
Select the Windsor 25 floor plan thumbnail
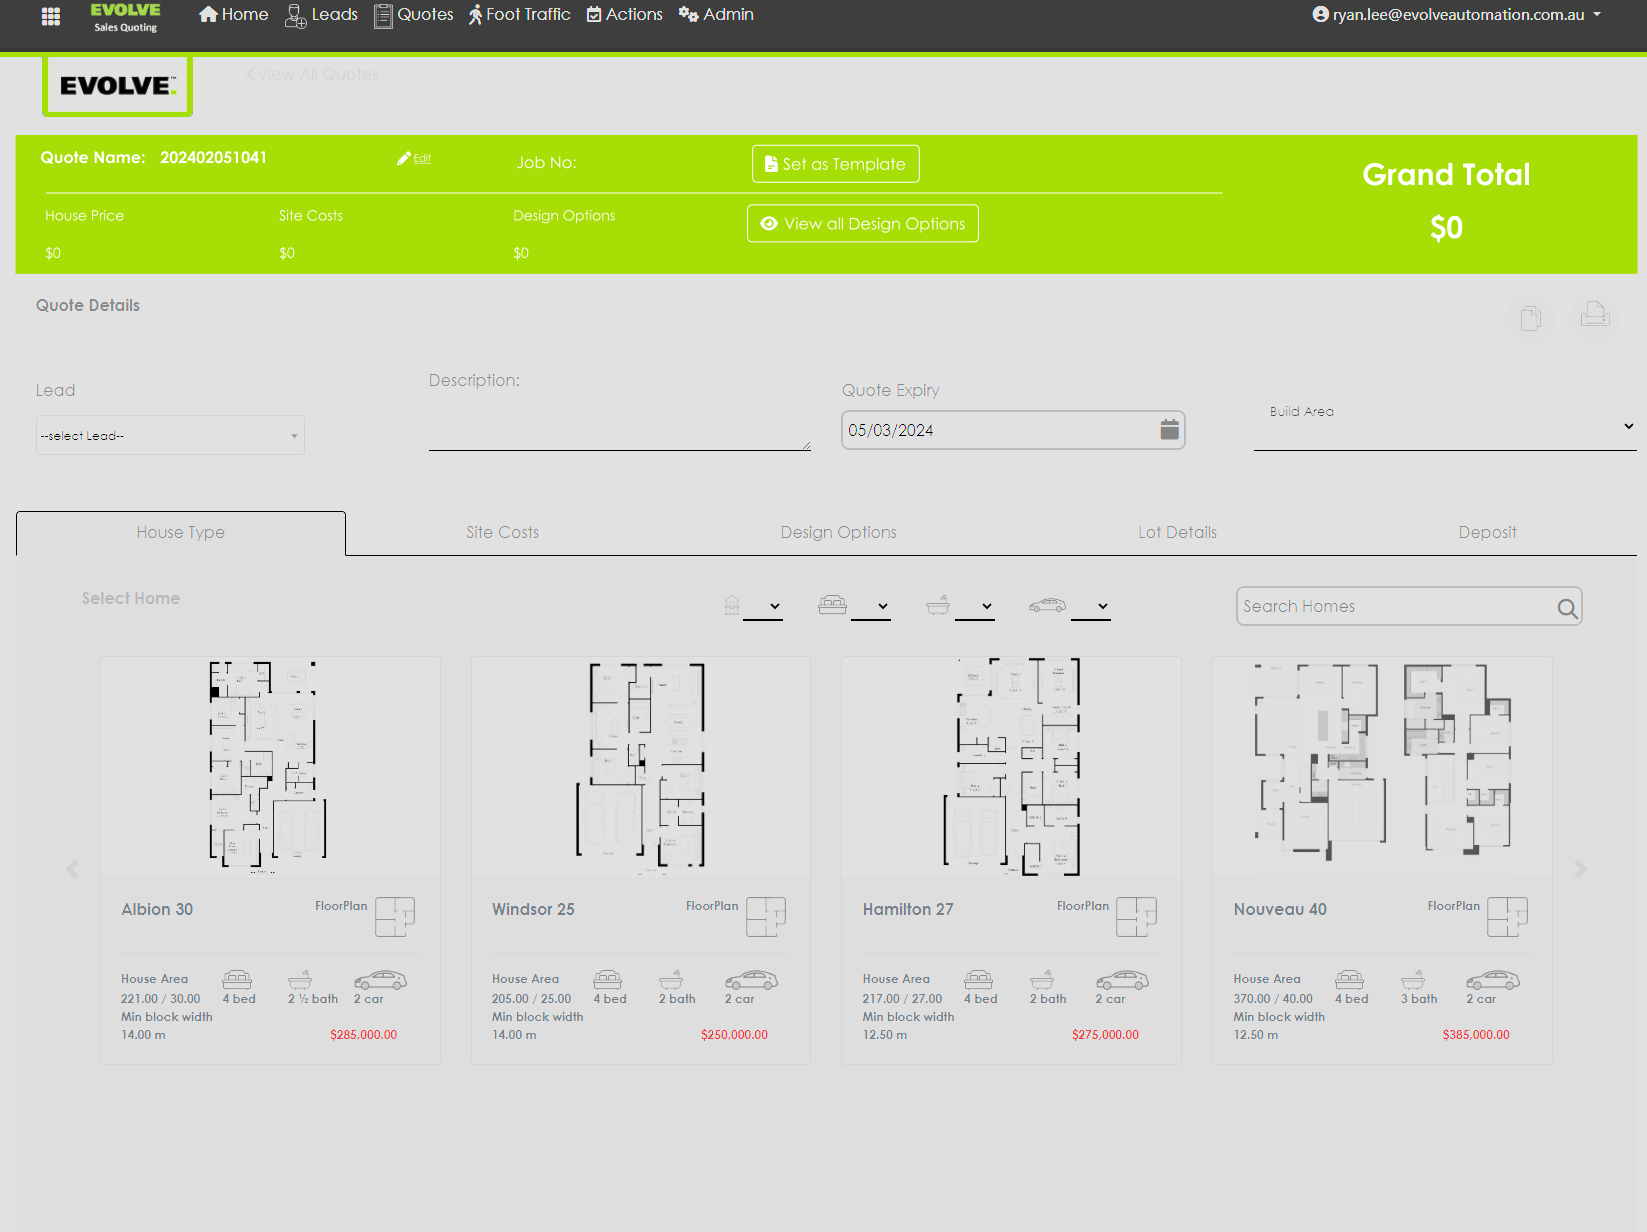click(x=640, y=767)
